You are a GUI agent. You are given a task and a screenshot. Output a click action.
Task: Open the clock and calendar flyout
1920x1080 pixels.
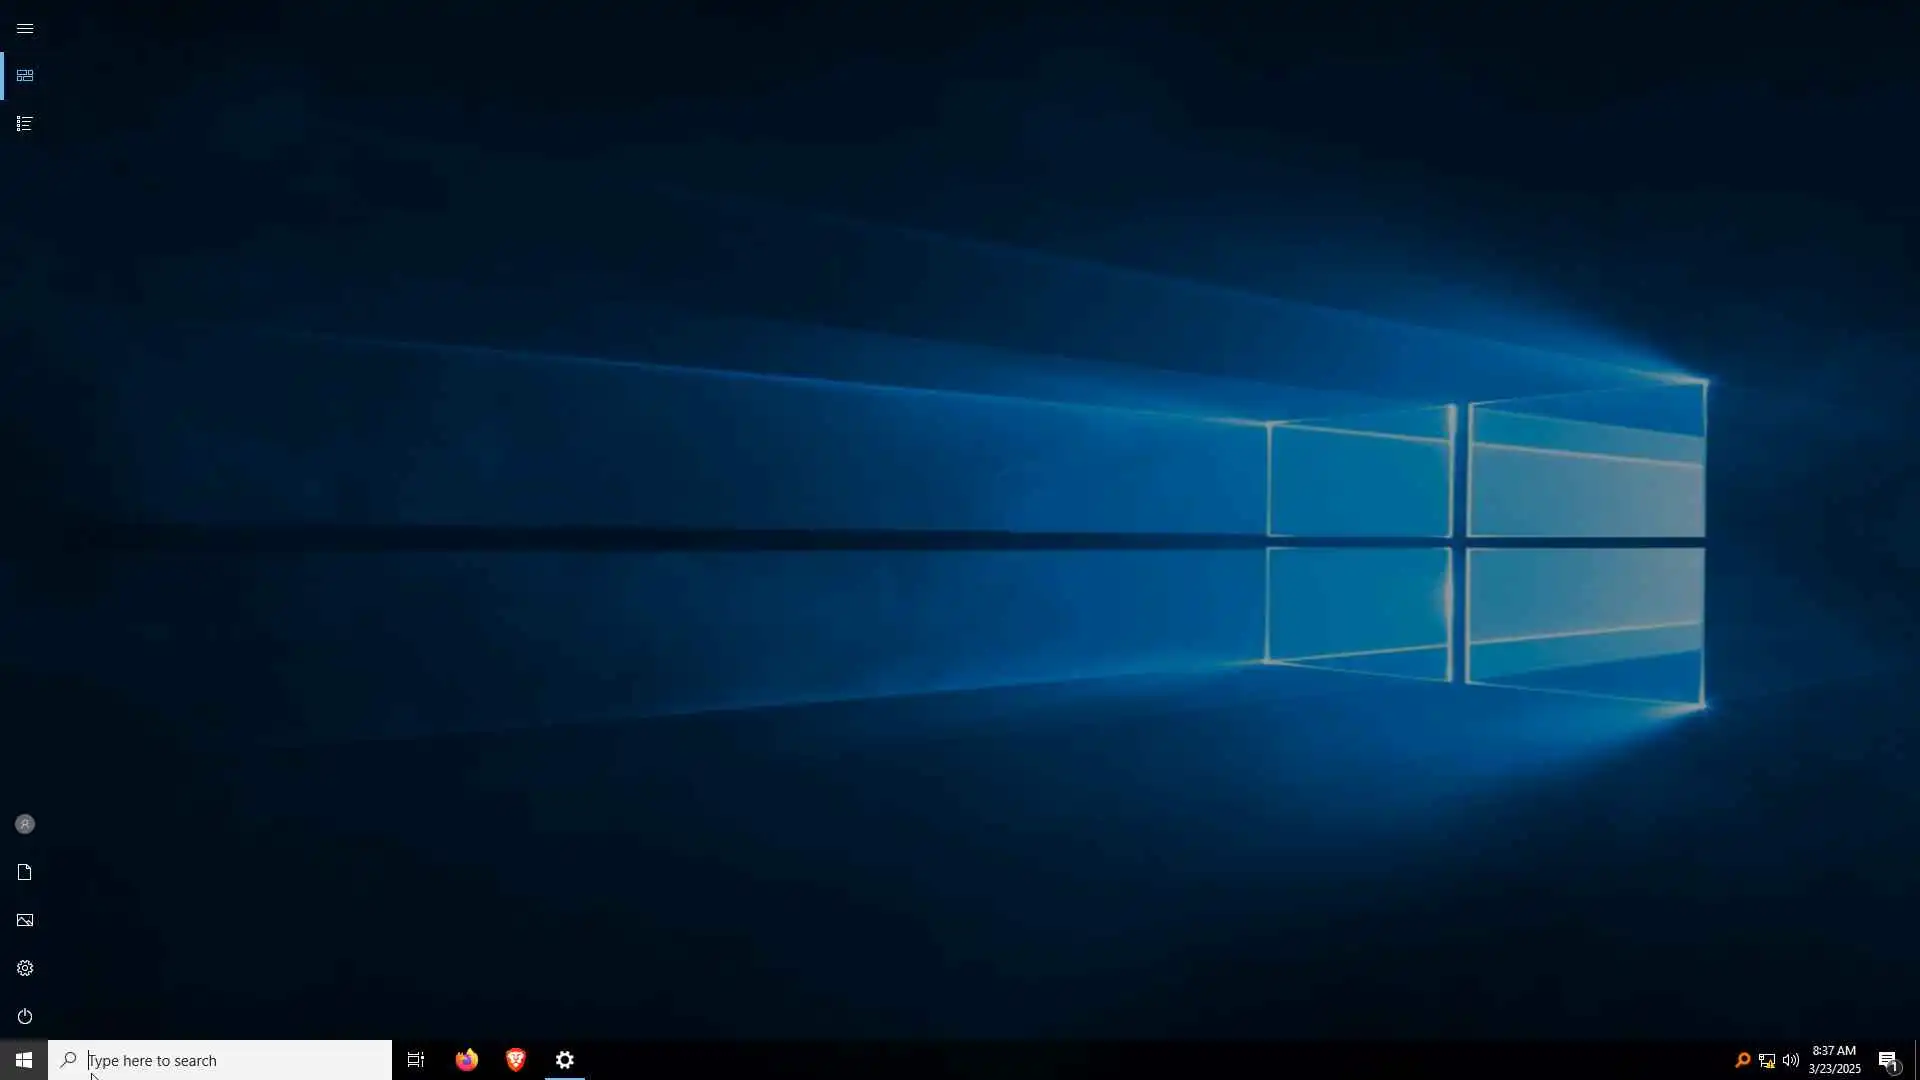(1834, 1060)
